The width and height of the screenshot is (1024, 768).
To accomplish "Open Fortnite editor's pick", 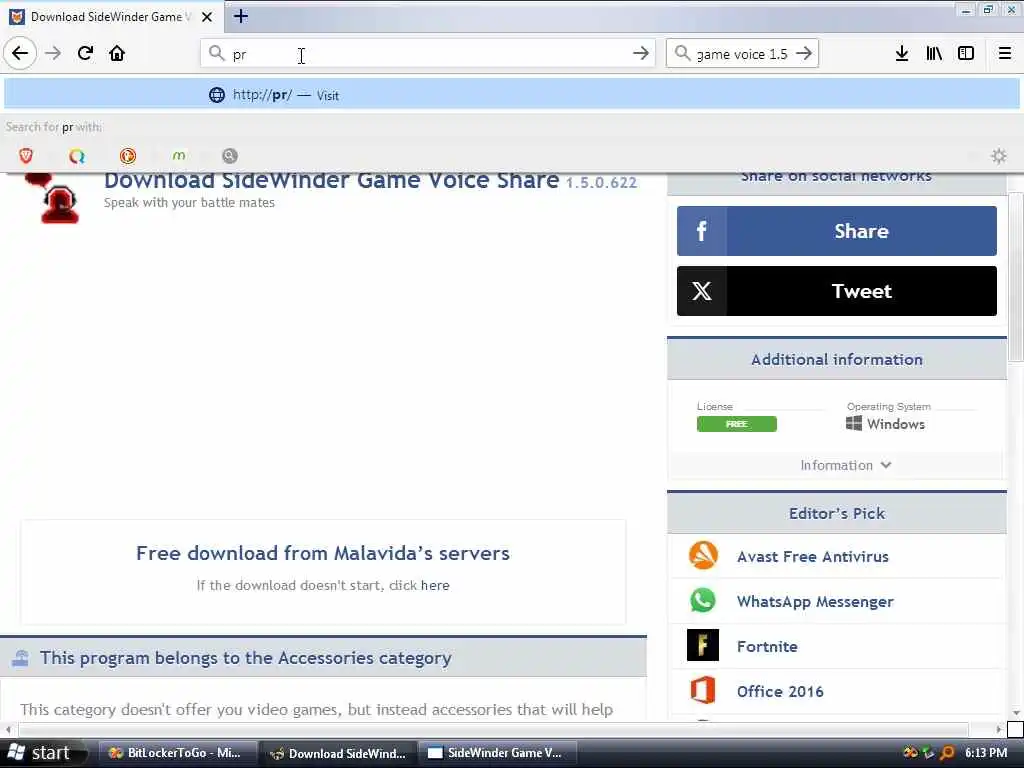I will 767,647.
